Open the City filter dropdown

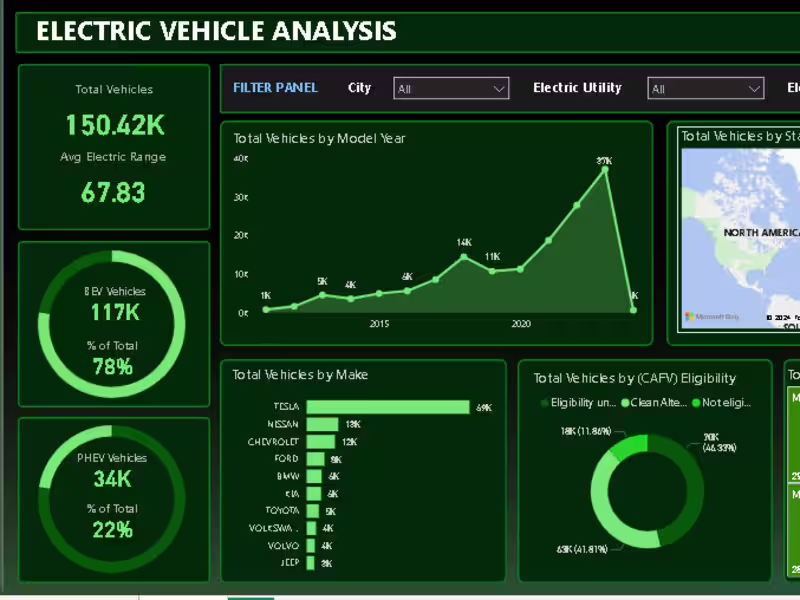pos(451,88)
